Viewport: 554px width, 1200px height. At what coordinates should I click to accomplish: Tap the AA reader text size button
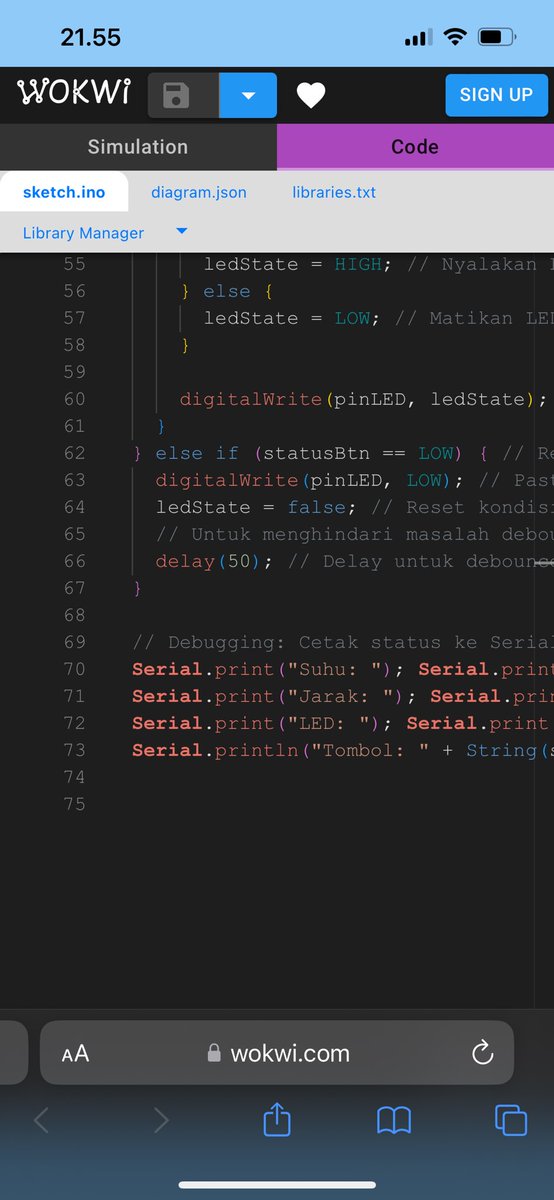point(75,1053)
